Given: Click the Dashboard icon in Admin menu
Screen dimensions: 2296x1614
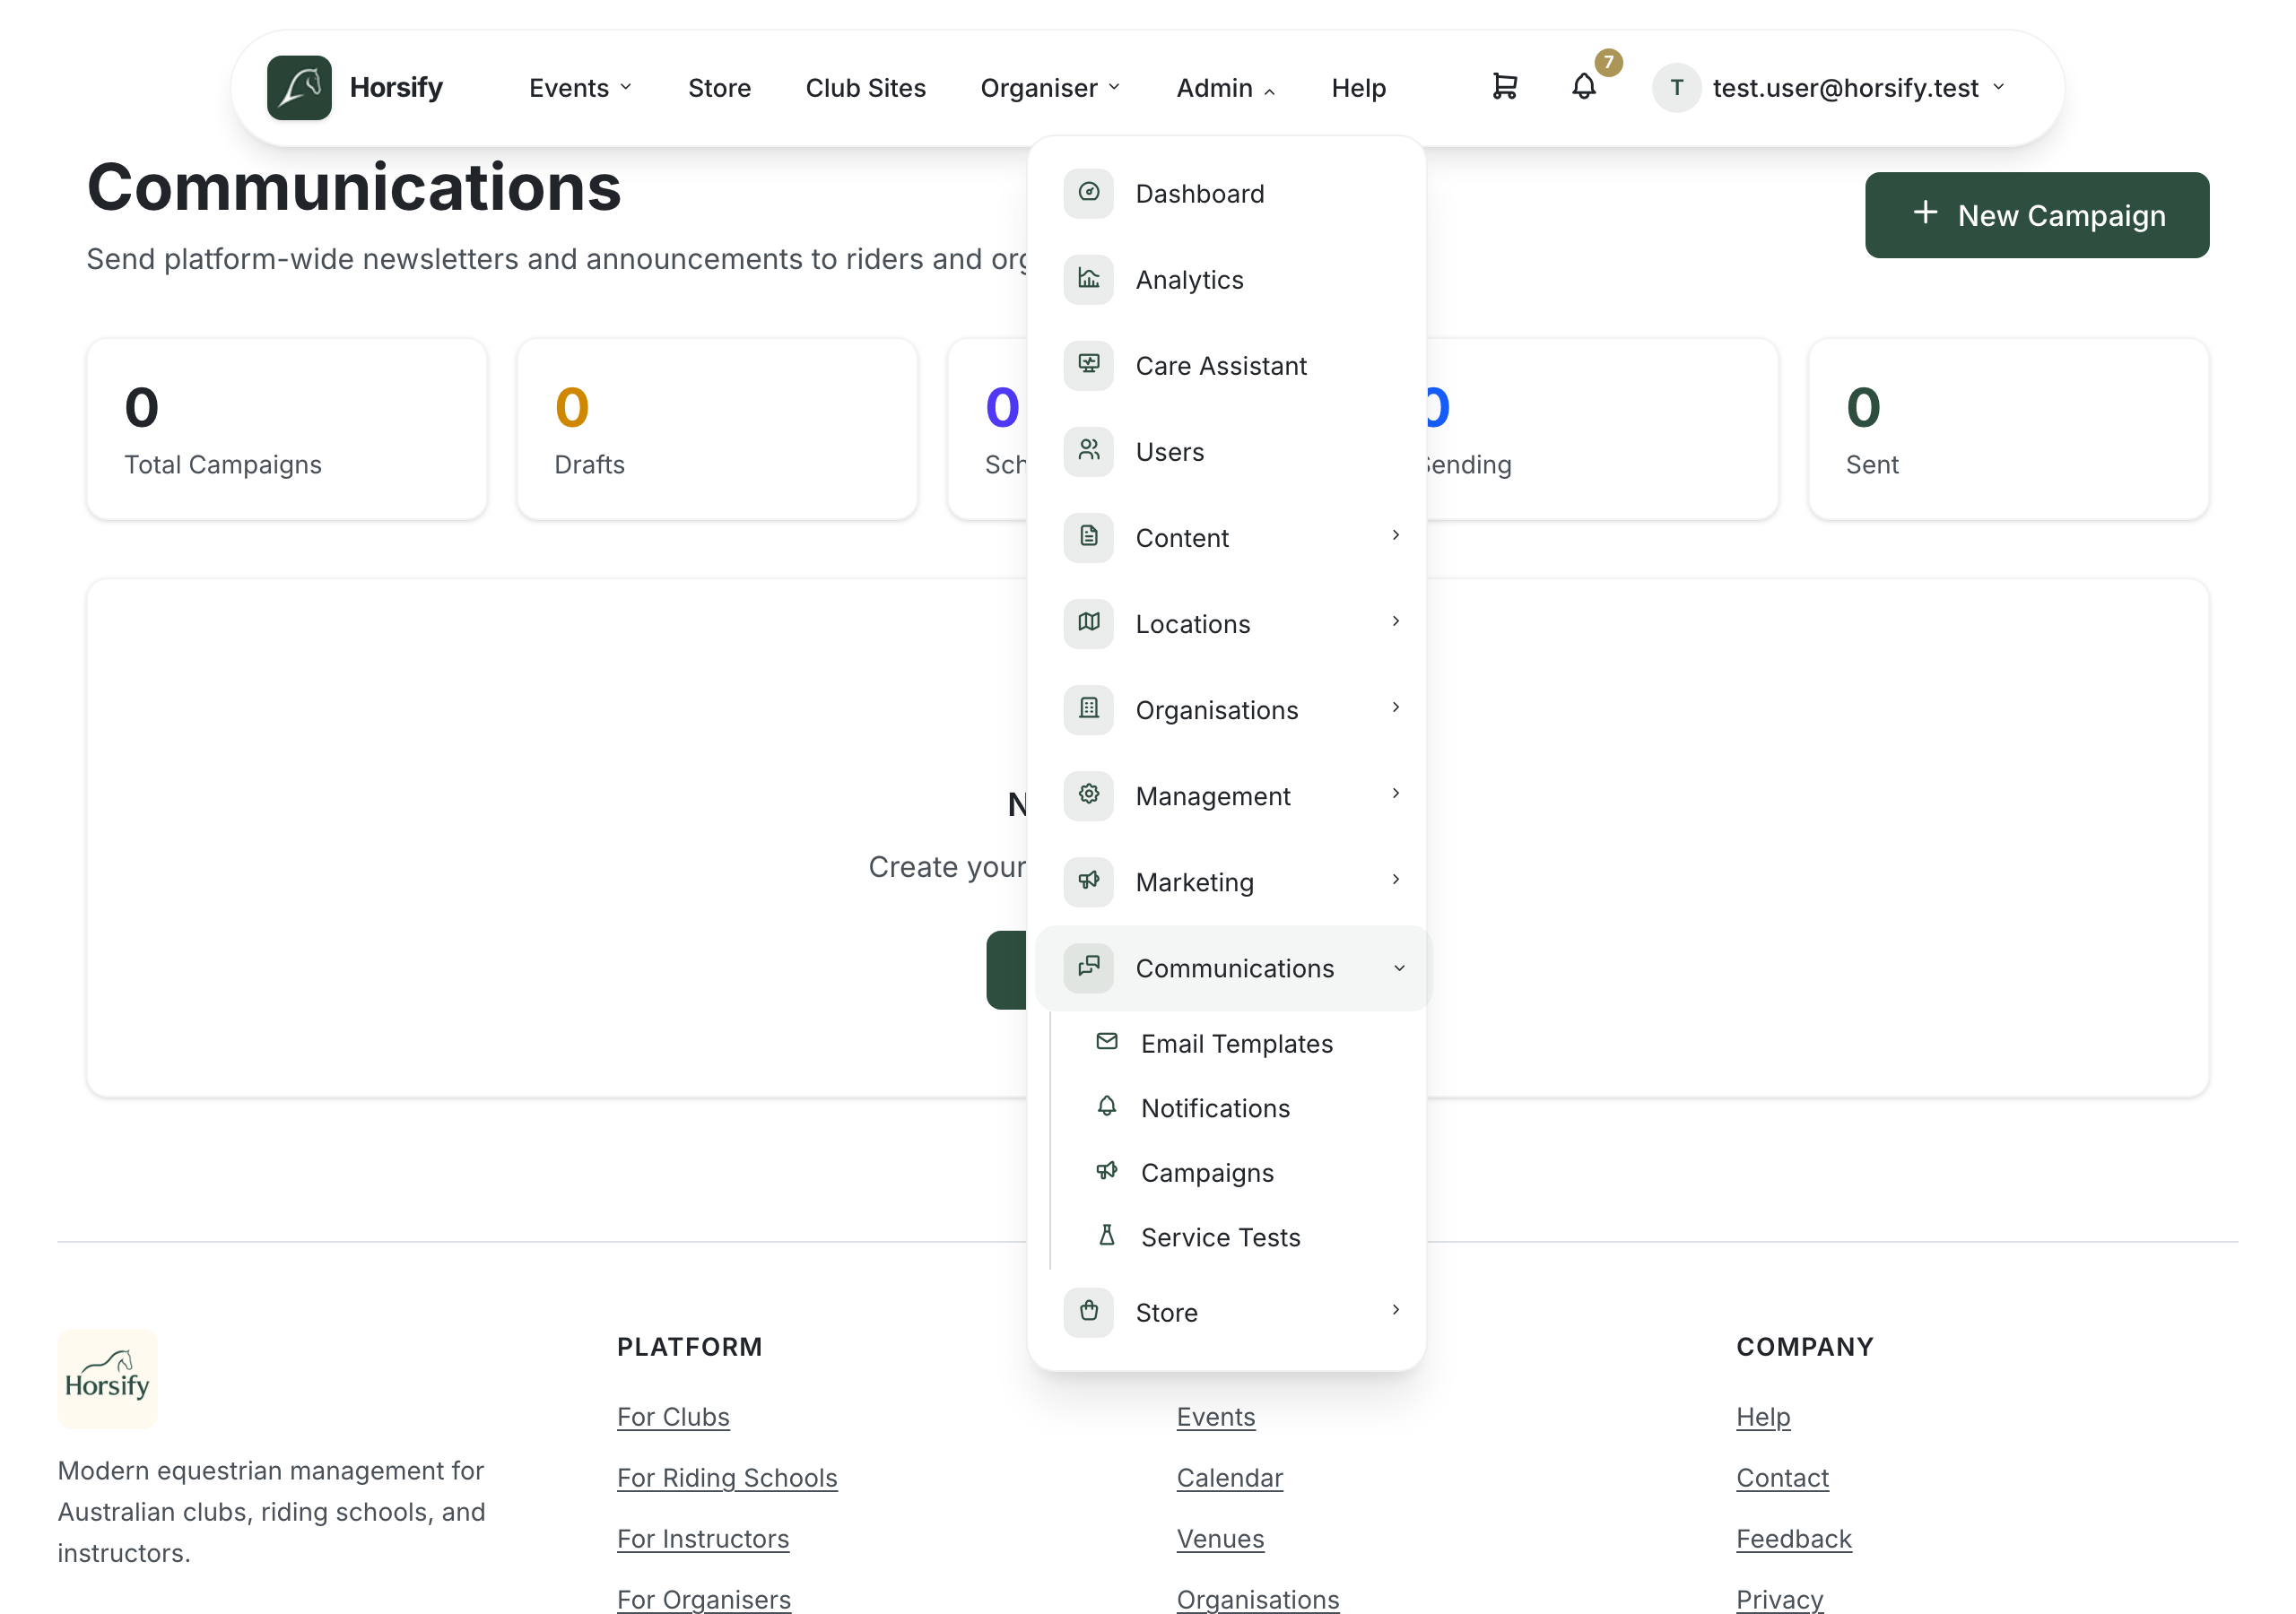Looking at the screenshot, I should pyautogui.click(x=1089, y=193).
